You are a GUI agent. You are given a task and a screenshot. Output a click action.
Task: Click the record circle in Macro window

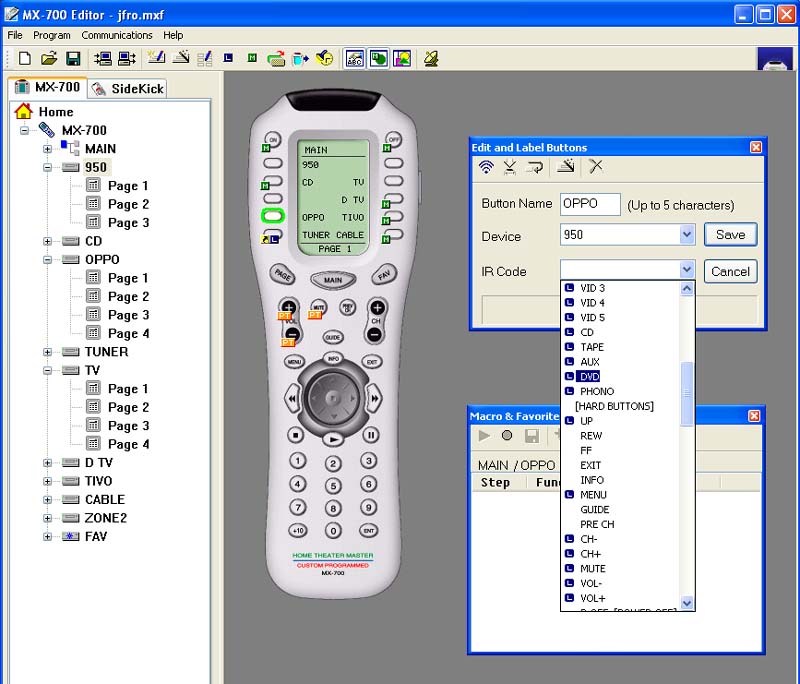507,435
